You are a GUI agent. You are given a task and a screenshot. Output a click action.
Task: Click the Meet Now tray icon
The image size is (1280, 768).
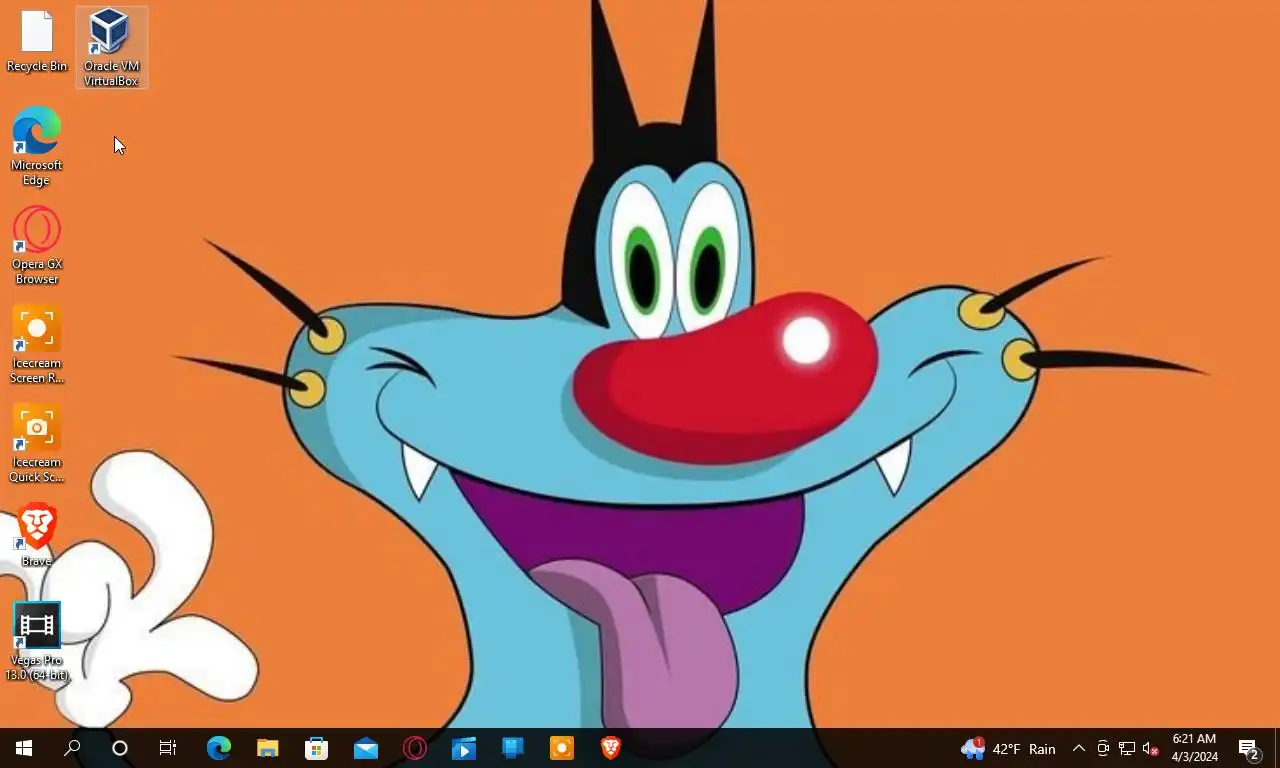point(1103,748)
